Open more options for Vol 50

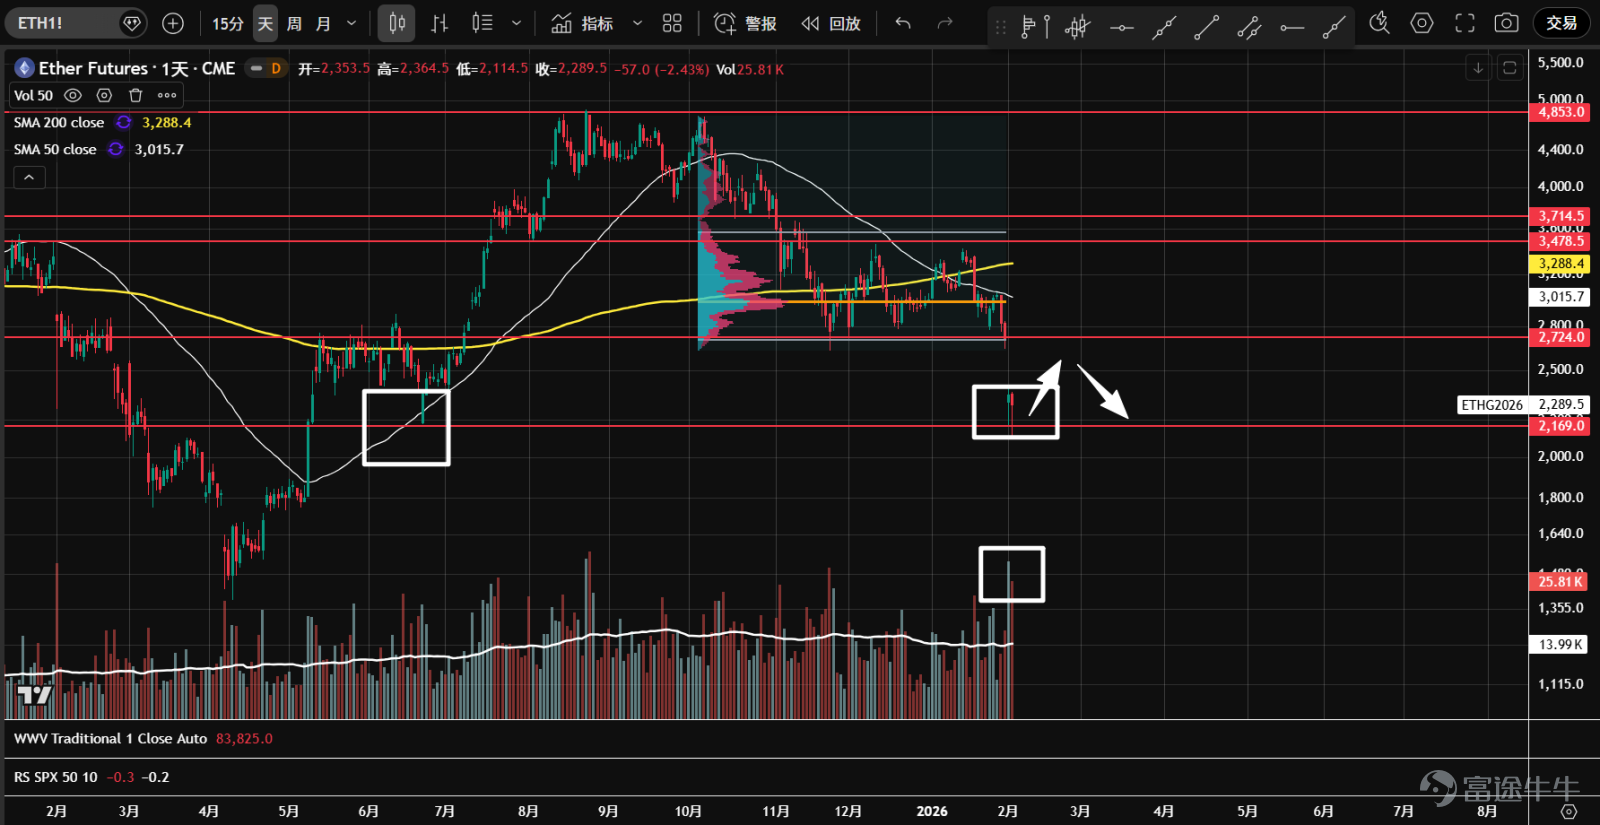click(x=167, y=95)
